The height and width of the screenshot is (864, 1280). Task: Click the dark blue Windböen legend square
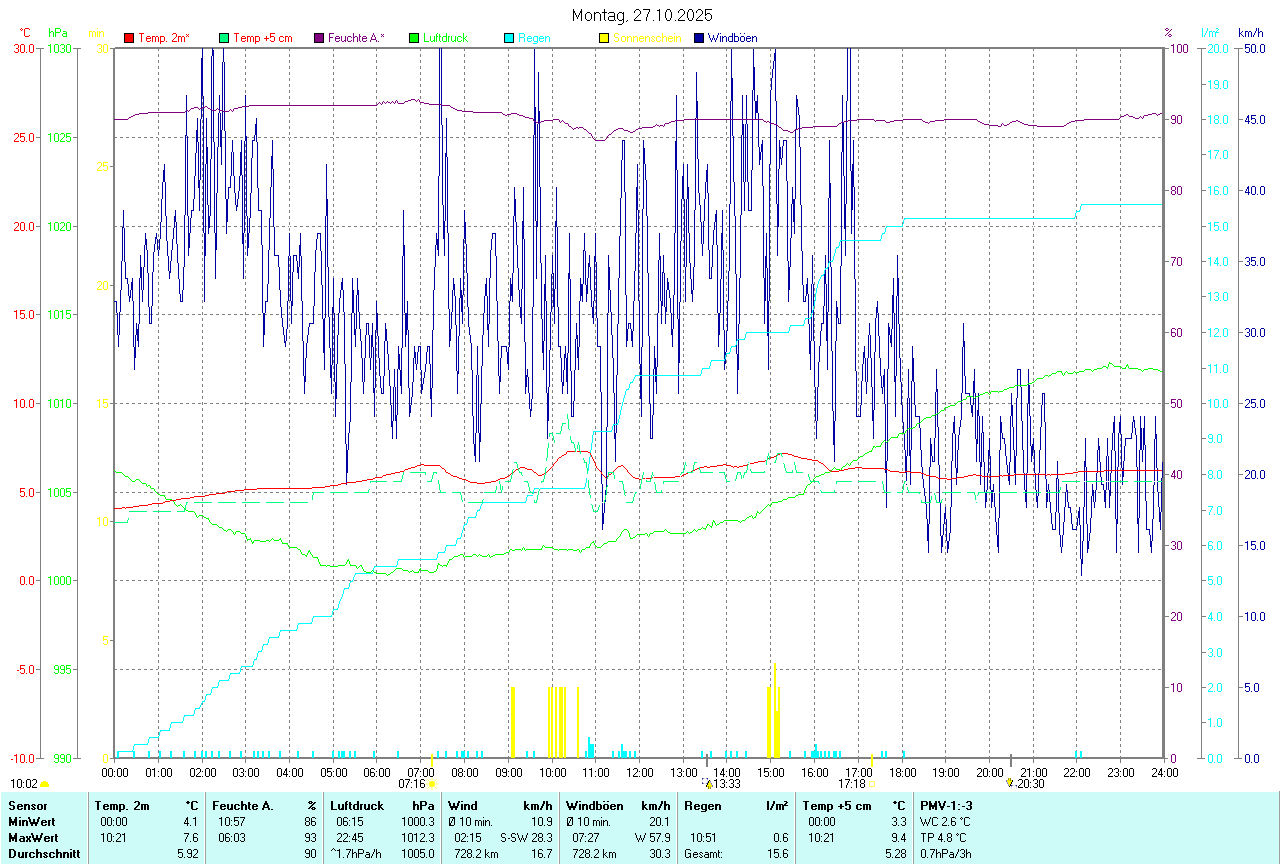tap(698, 38)
